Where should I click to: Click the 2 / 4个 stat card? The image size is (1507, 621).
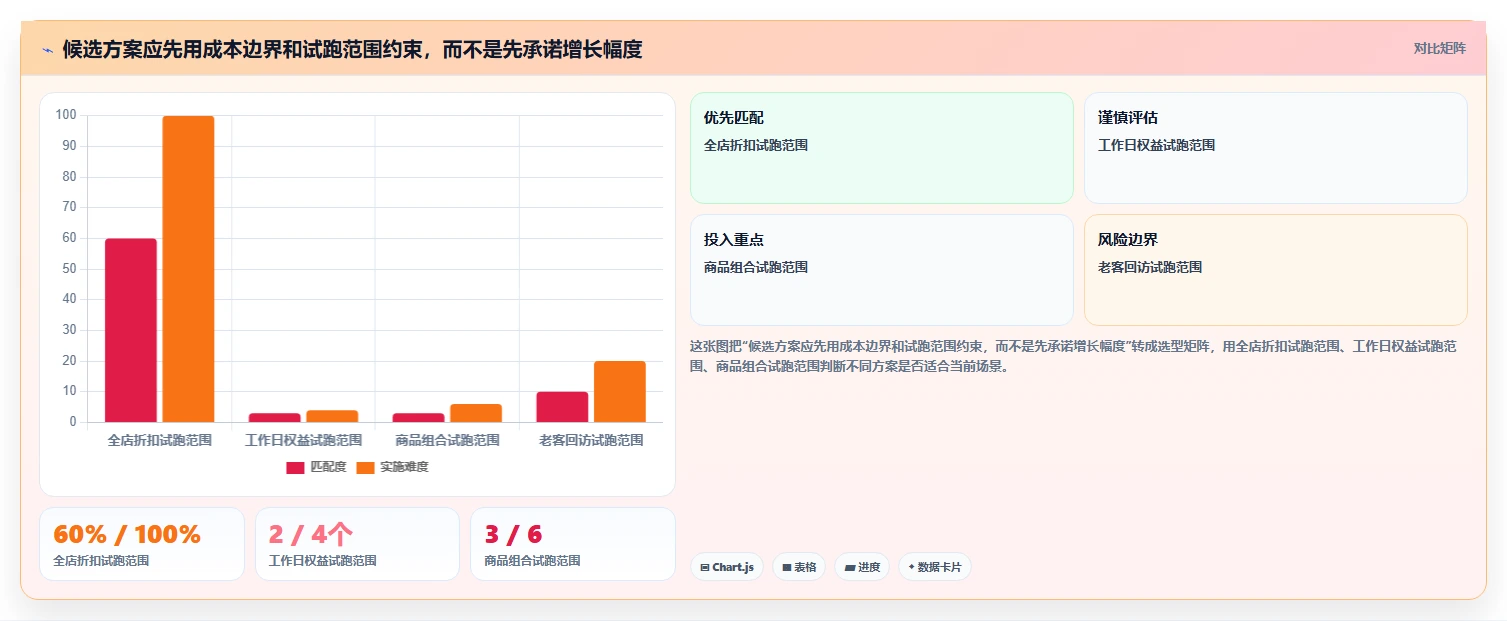click(x=357, y=544)
